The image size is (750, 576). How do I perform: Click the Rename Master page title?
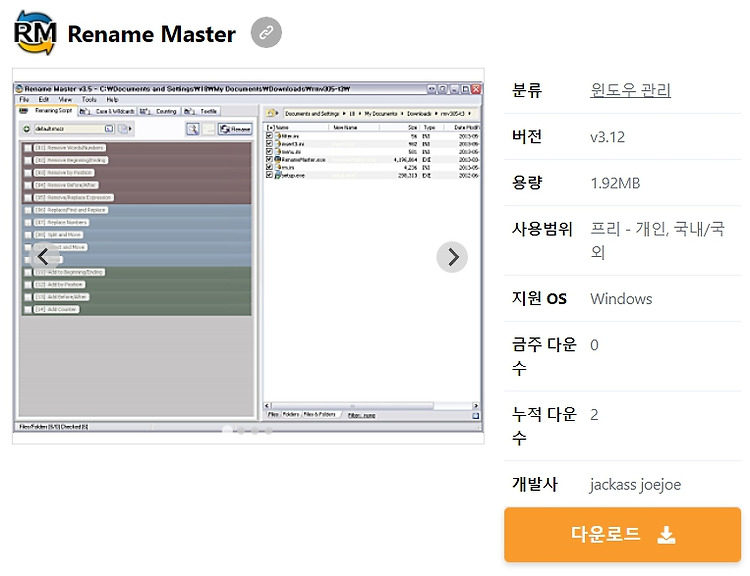click(x=152, y=34)
